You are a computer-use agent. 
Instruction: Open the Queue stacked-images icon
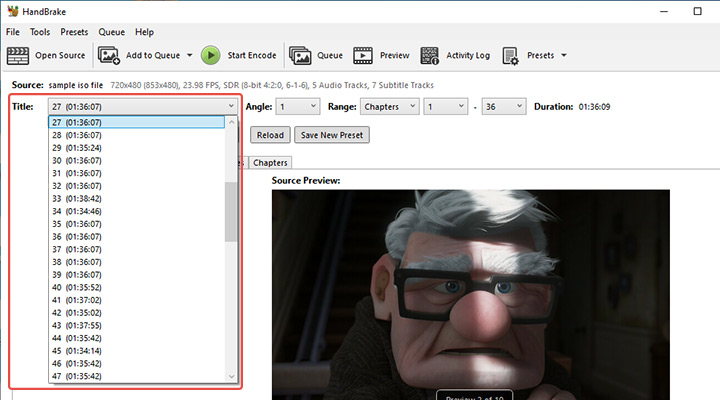(x=300, y=56)
